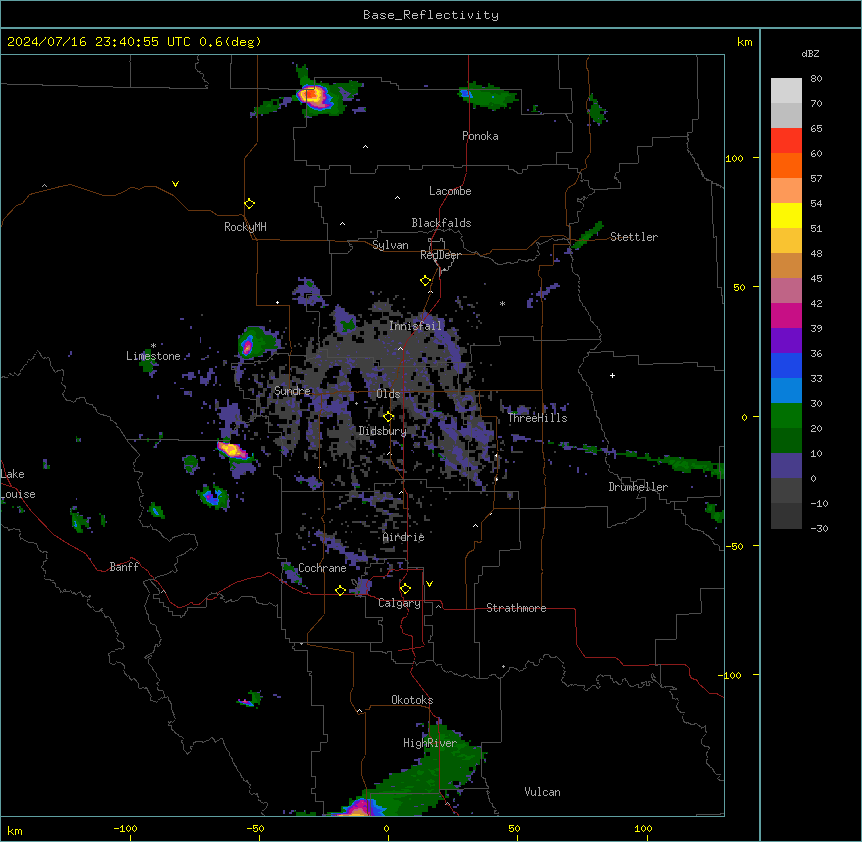862x842 pixels.
Task: Click the white caret marker west of Lacombe
Action: click(x=397, y=198)
